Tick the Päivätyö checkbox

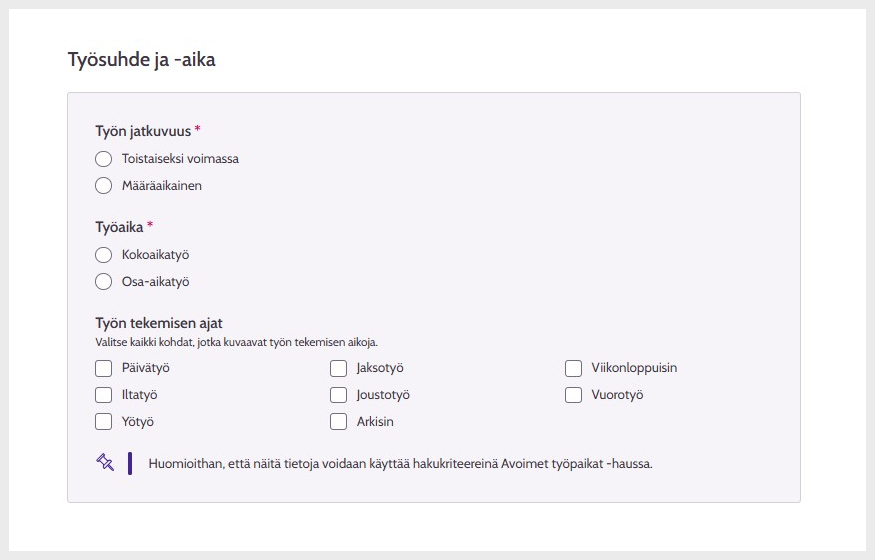(103, 368)
